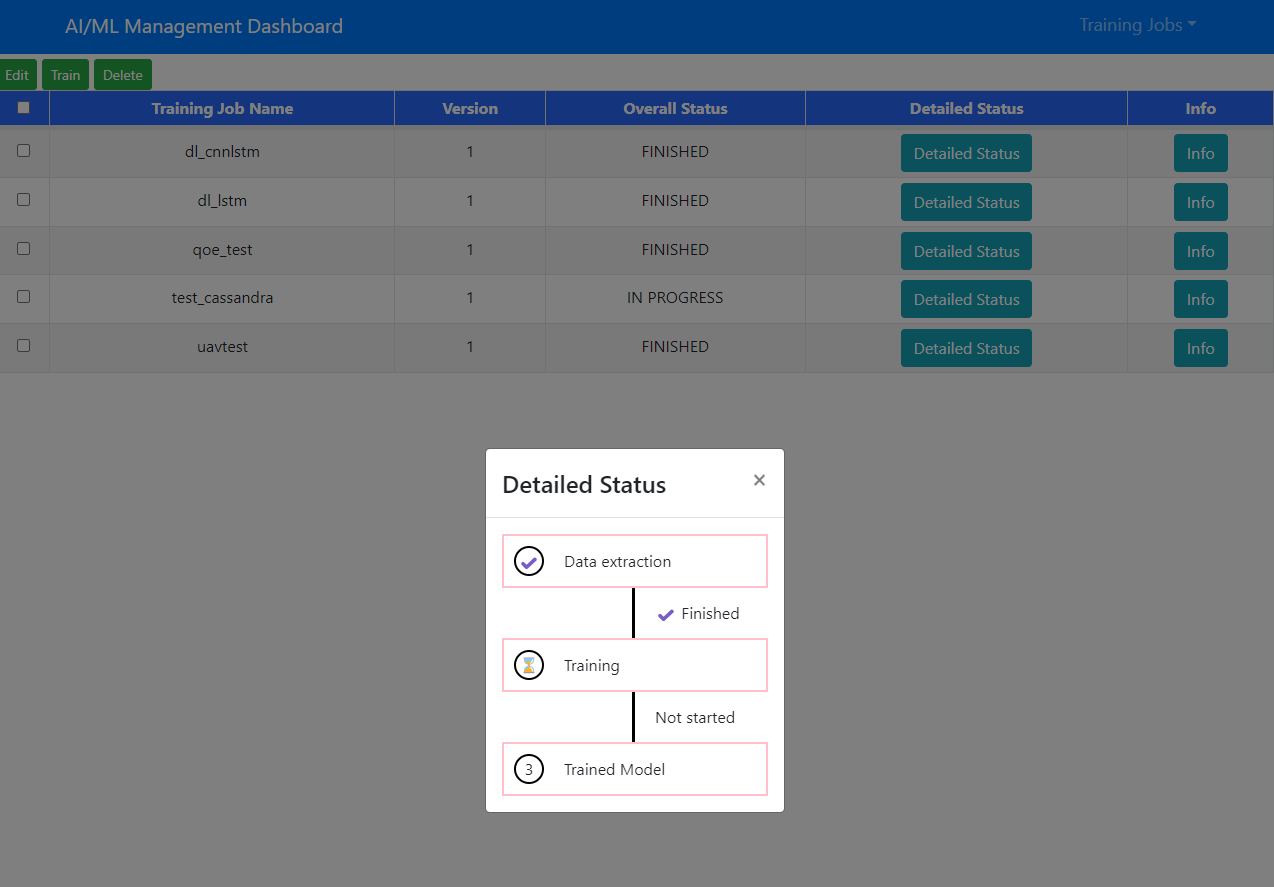Select the Trained Model step box
Screen dimensions: 1274x887
pos(635,769)
